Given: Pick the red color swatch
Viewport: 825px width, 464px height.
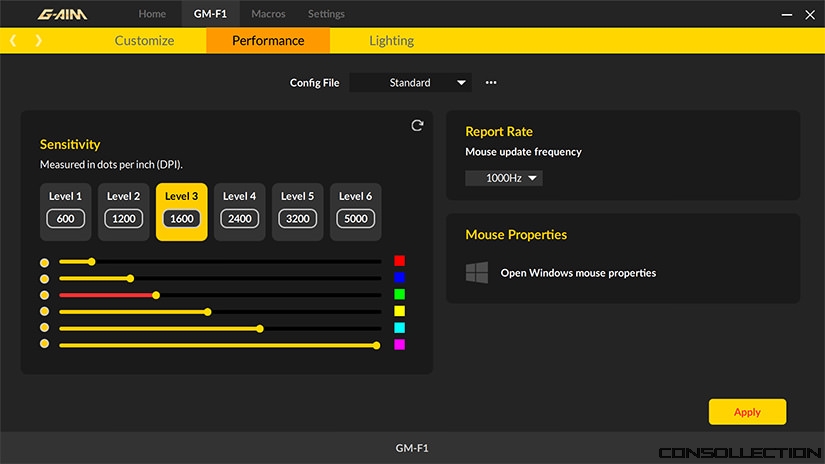Looking at the screenshot, I should [399, 261].
